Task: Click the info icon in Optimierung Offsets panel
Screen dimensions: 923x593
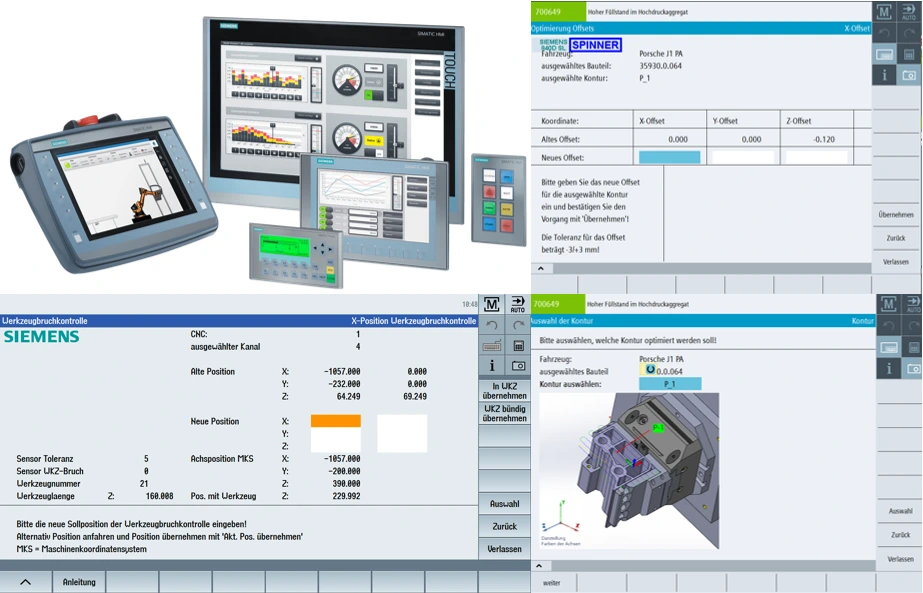Action: 885,75
